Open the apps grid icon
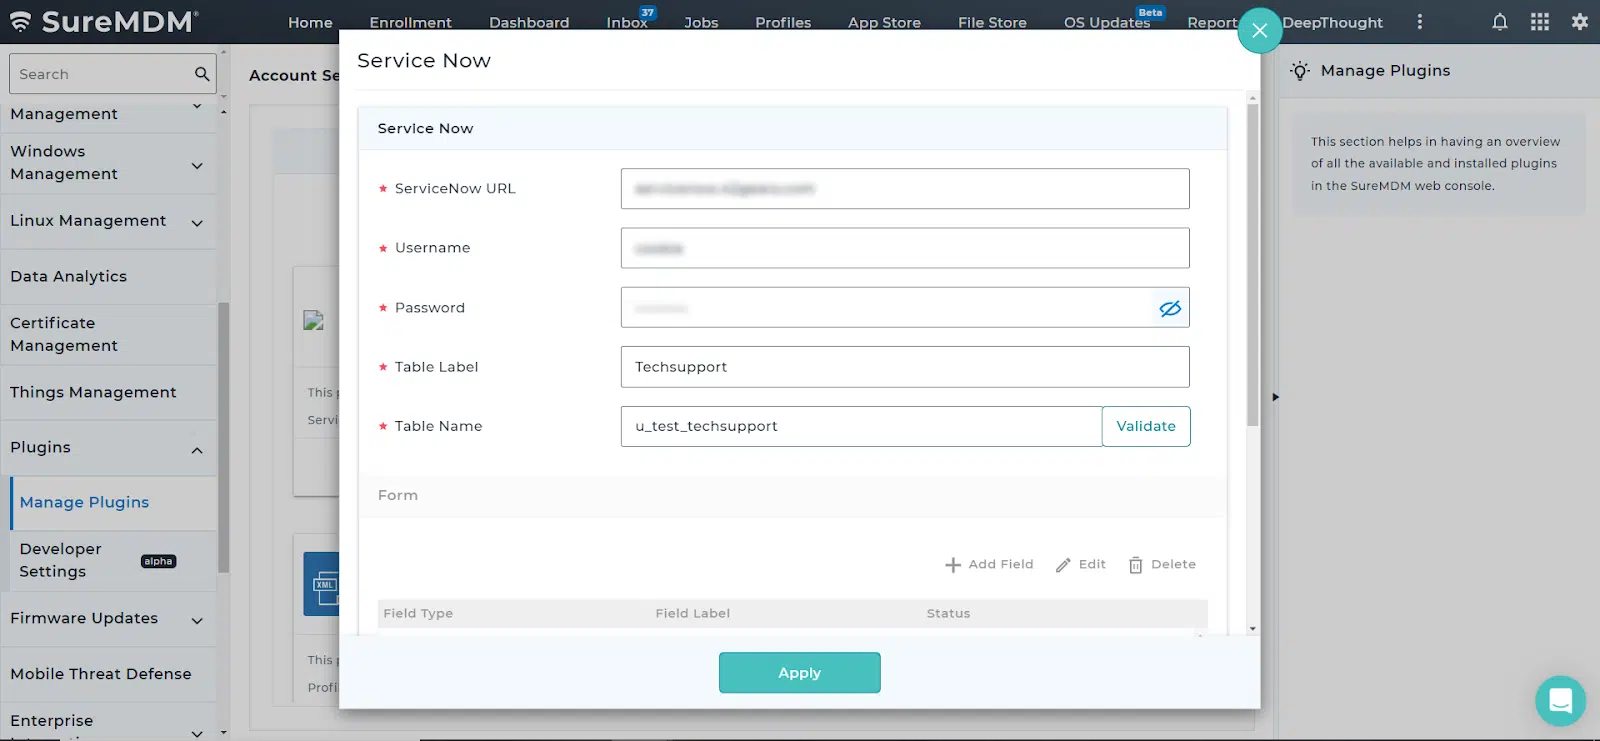 tap(1539, 21)
